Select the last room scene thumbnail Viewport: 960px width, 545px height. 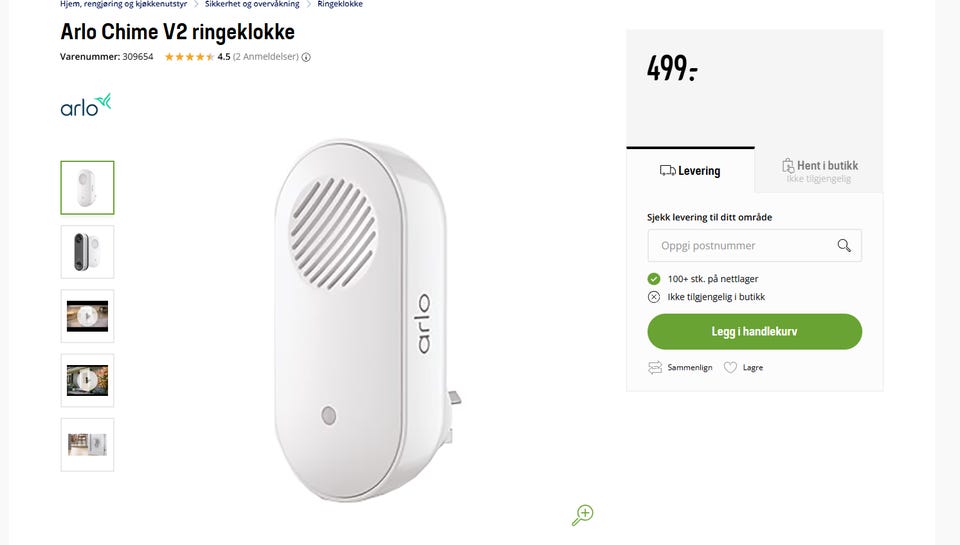[87, 445]
